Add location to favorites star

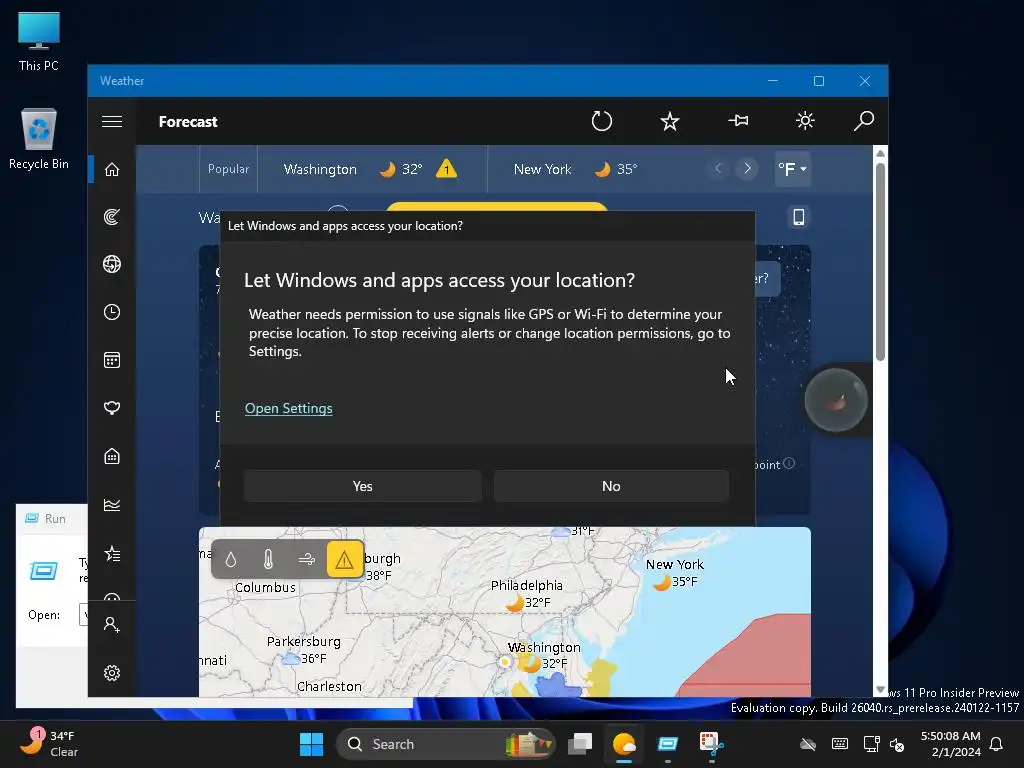pos(669,121)
